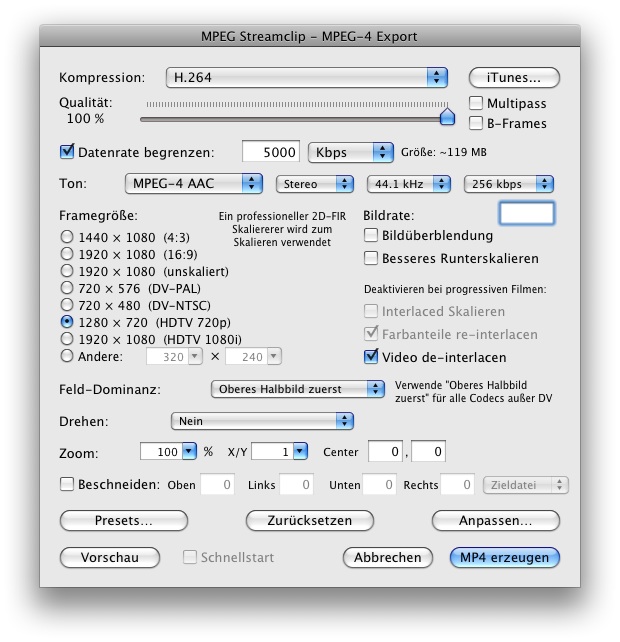Disable Video de-interlacen checkbox

click(372, 357)
